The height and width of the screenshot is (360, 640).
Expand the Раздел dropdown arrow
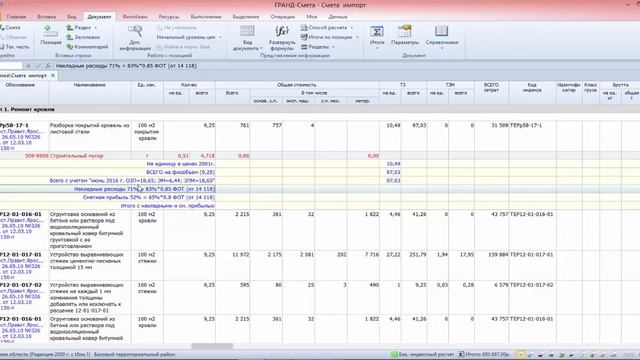(96, 27)
